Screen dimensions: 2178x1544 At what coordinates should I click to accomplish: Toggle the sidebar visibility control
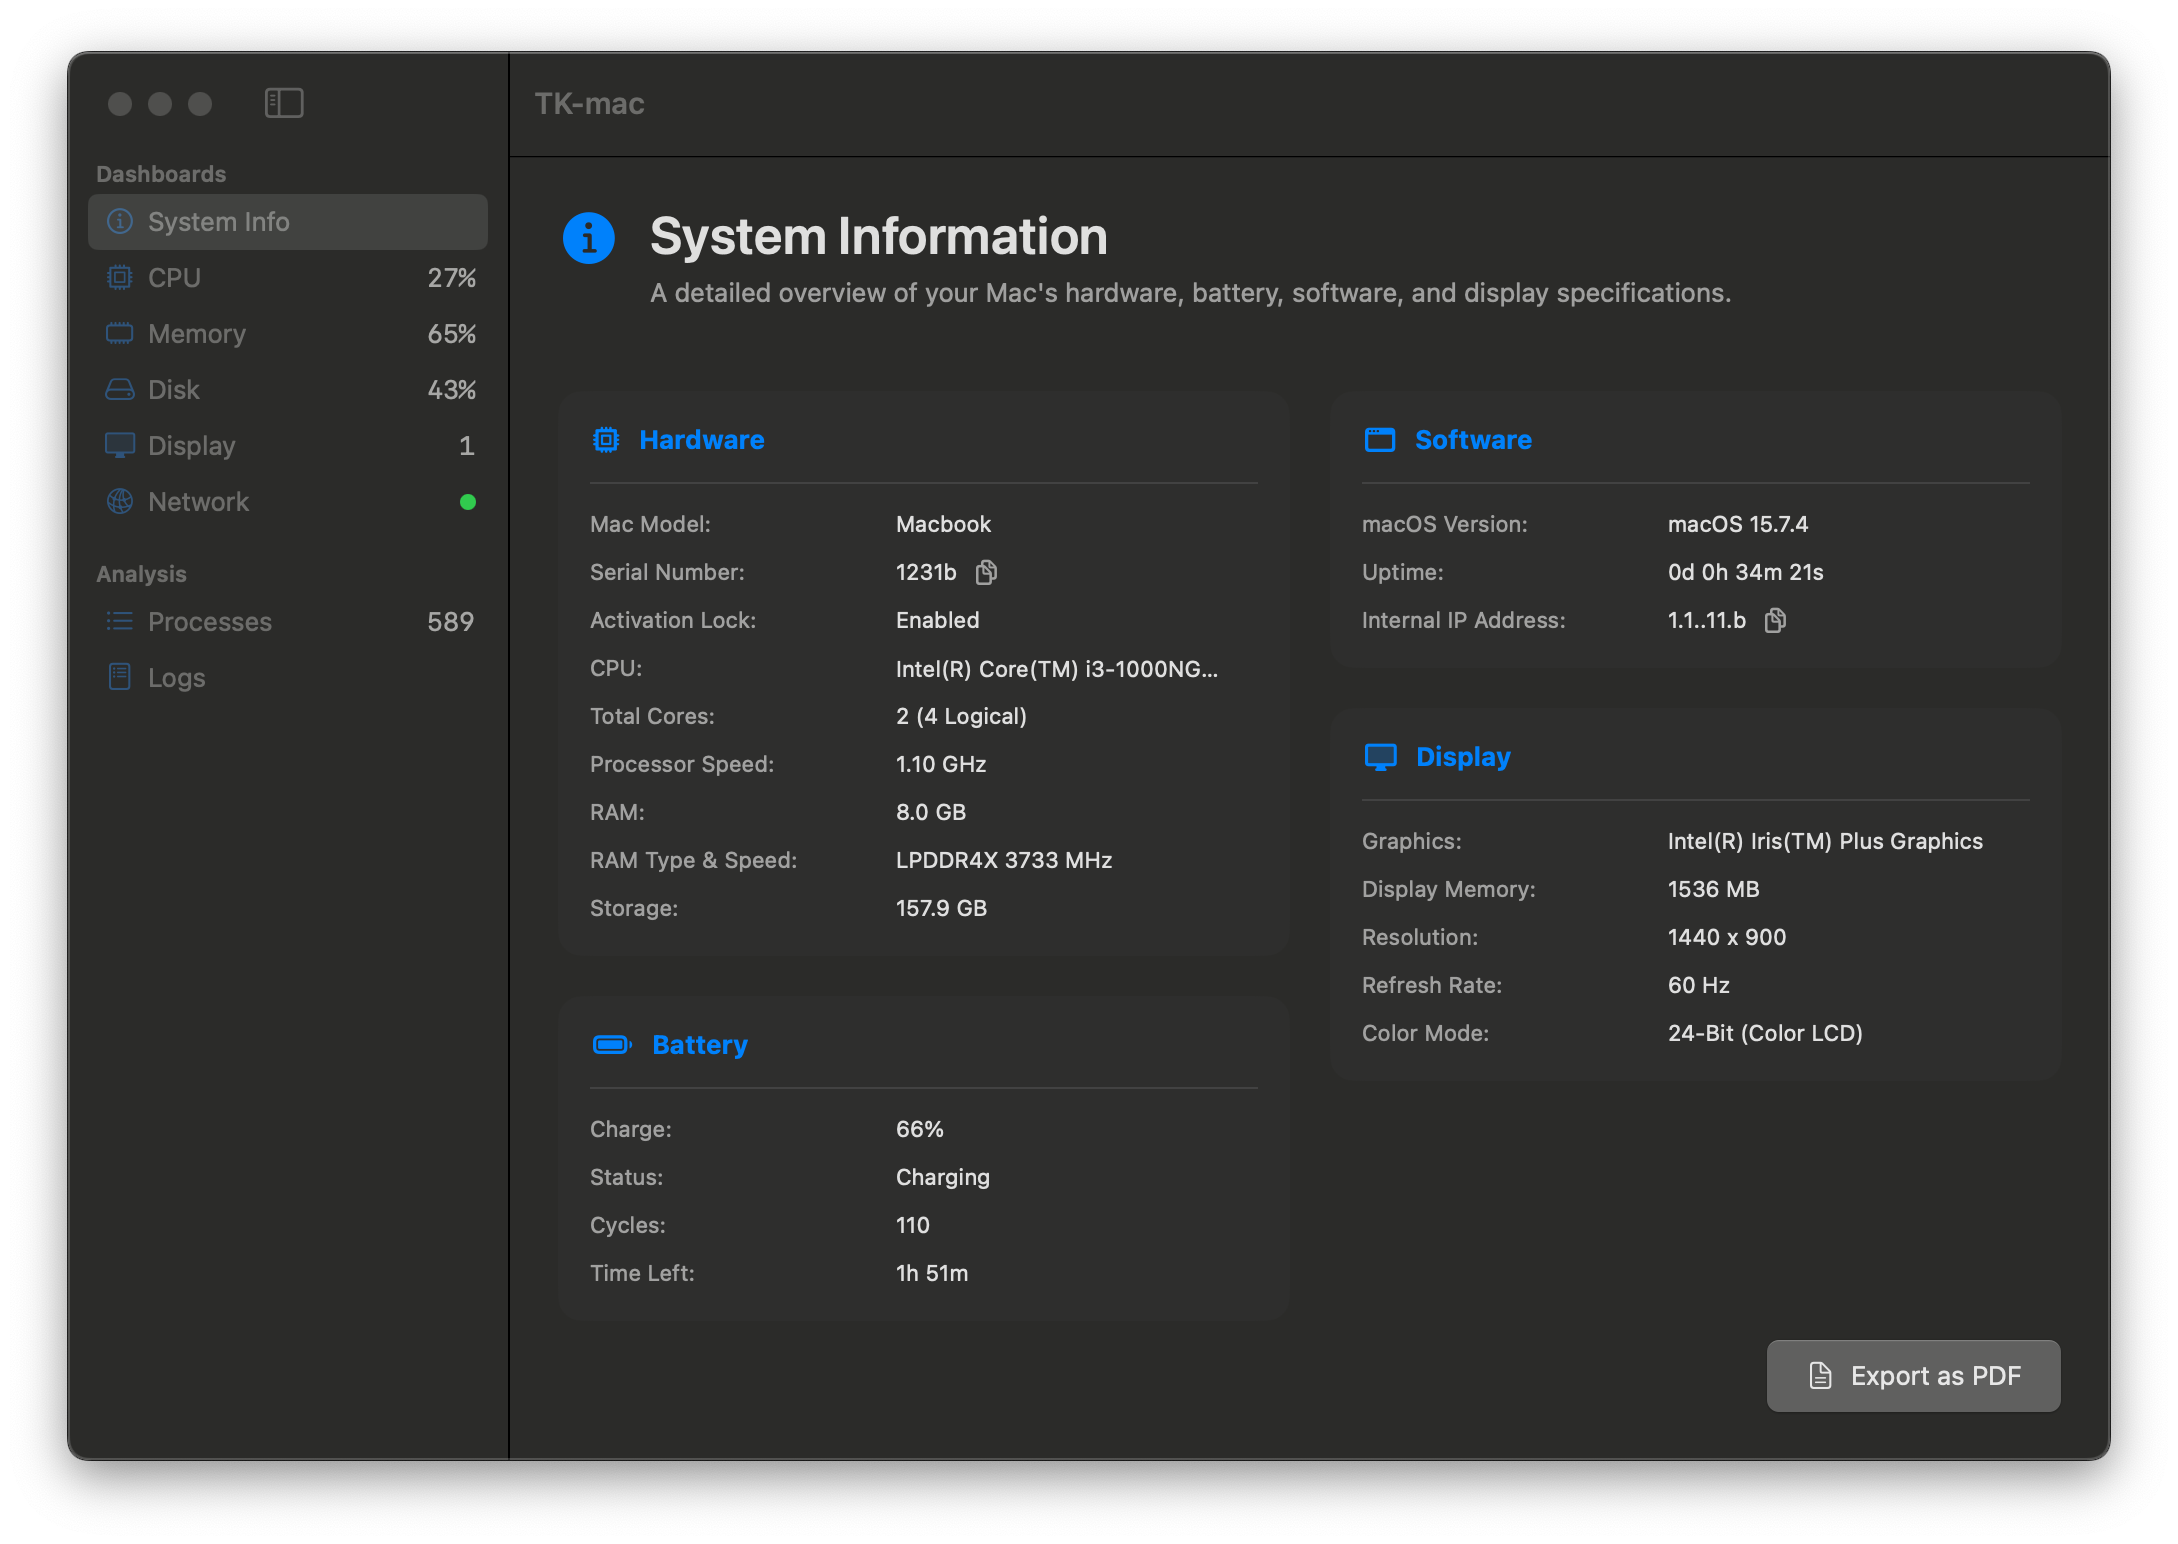pos(284,102)
